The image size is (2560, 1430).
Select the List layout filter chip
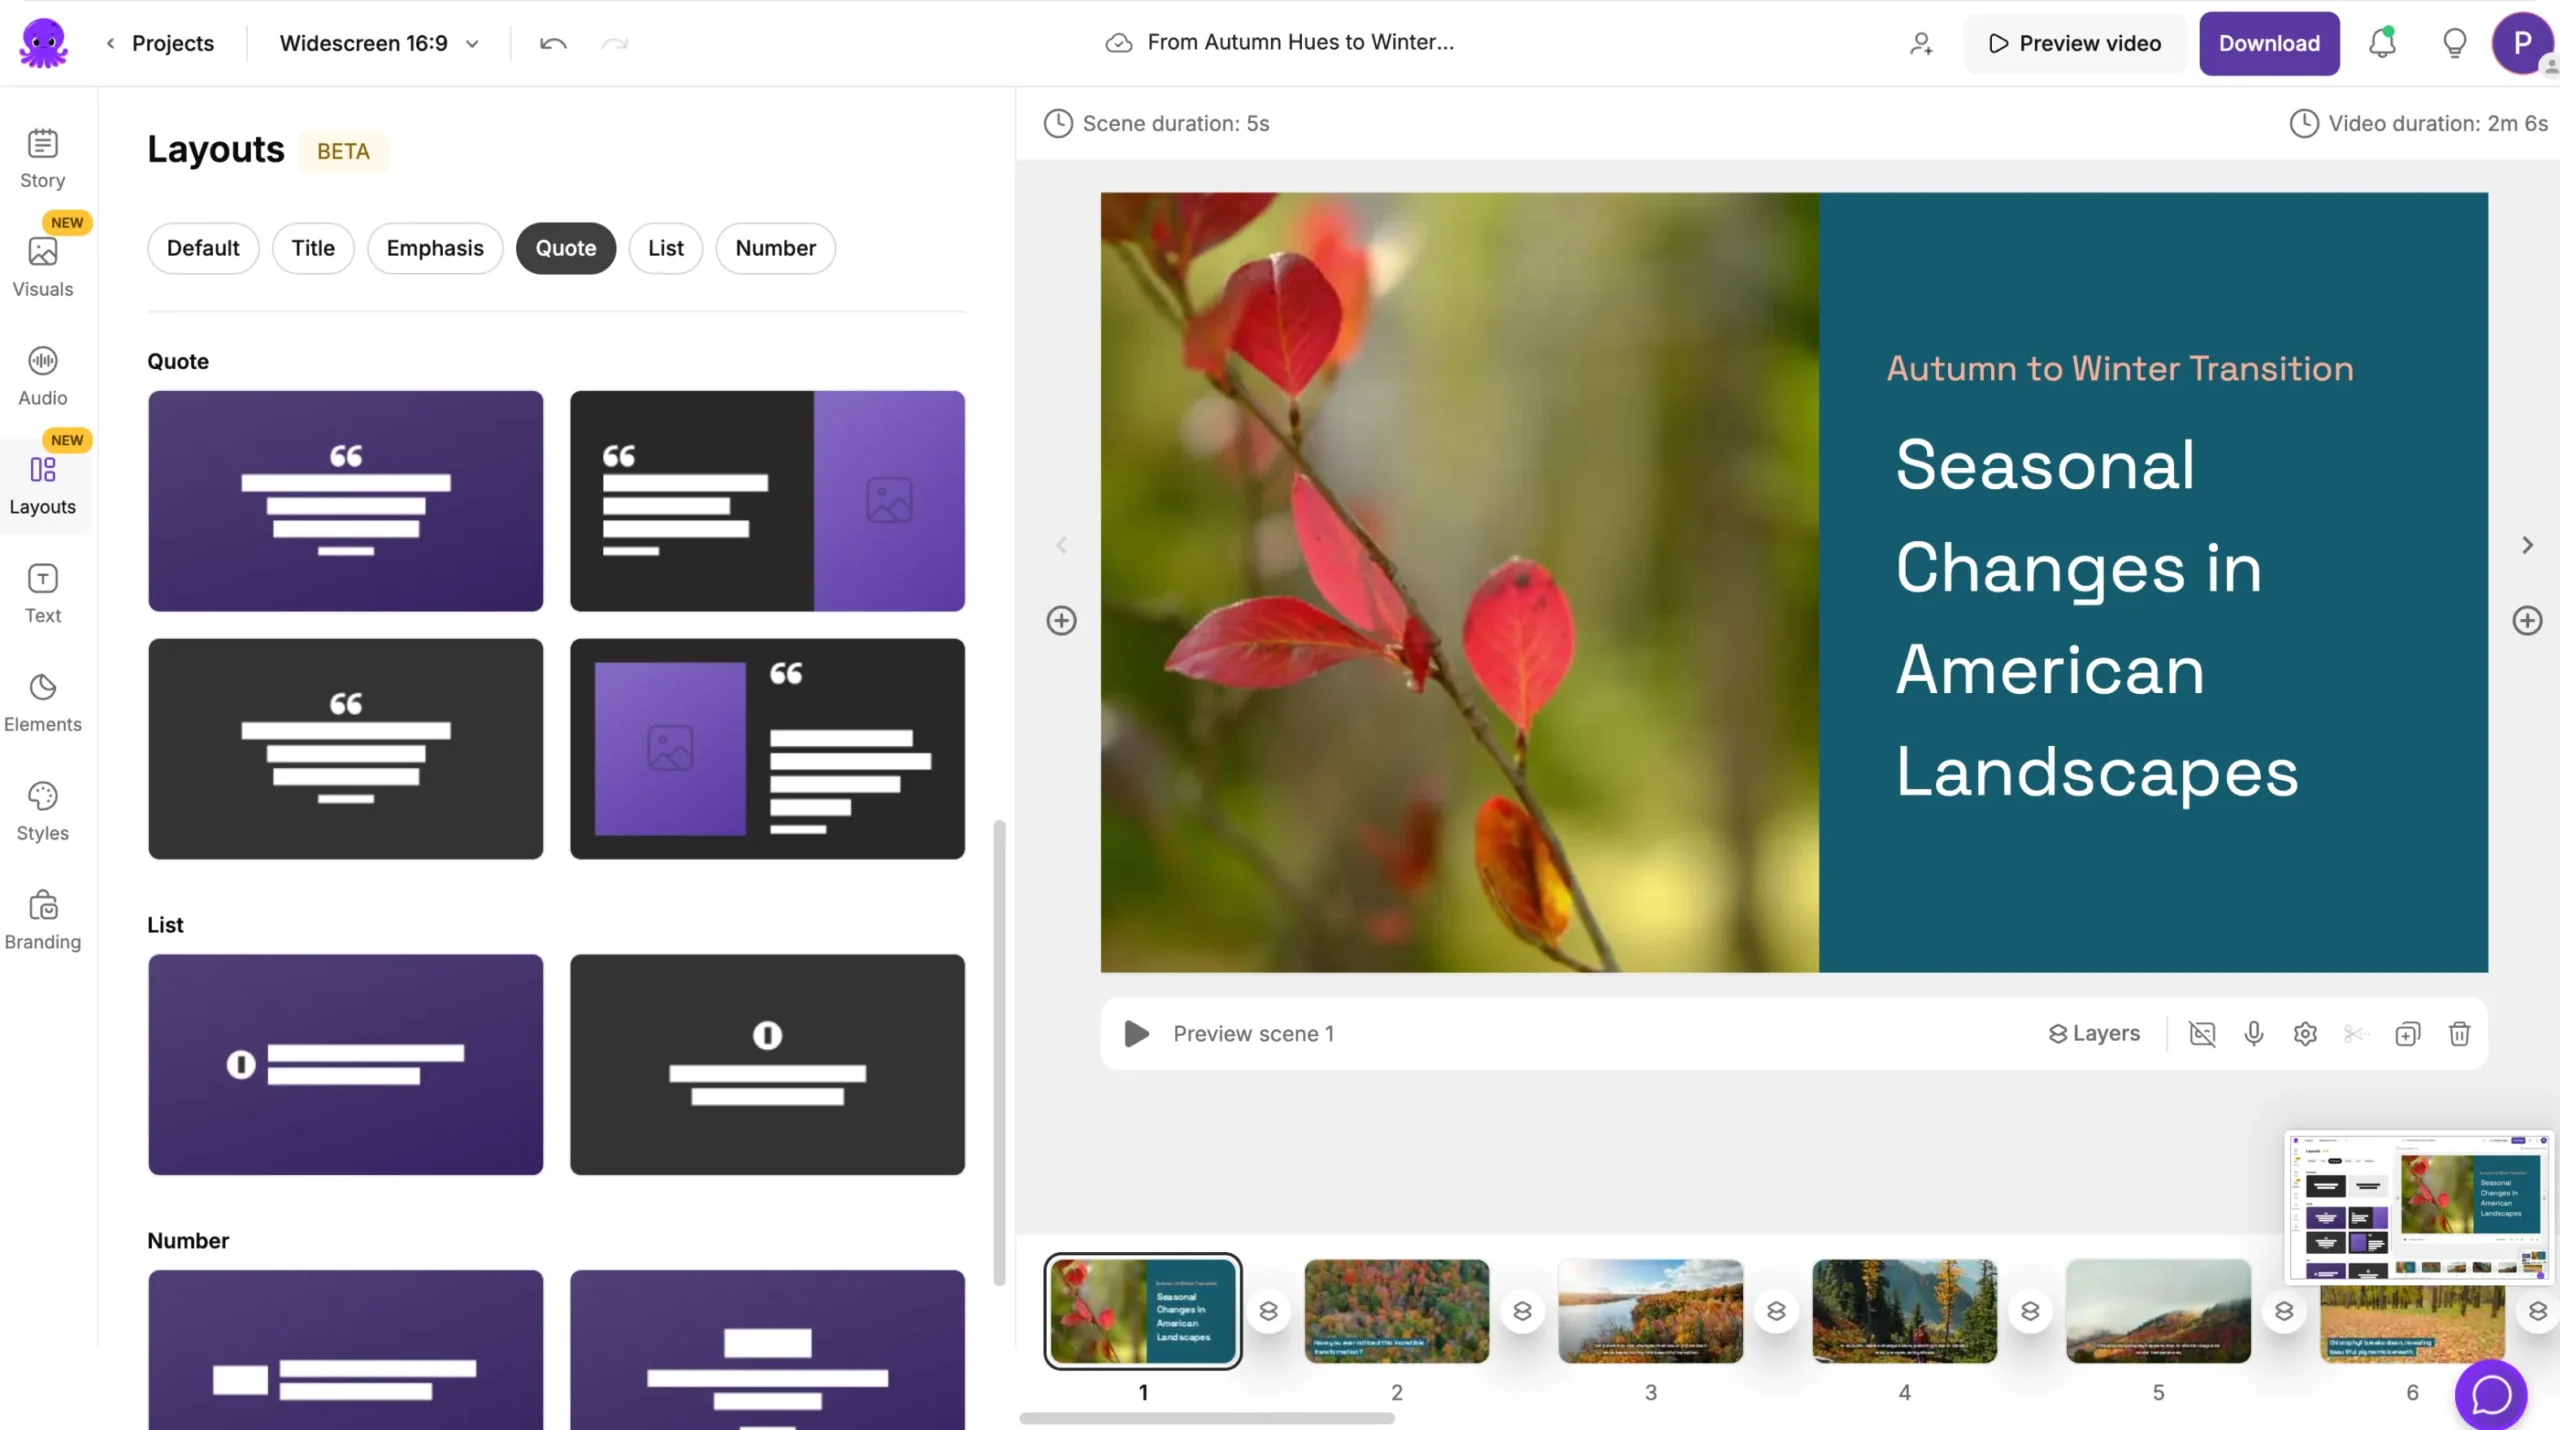[x=665, y=248]
